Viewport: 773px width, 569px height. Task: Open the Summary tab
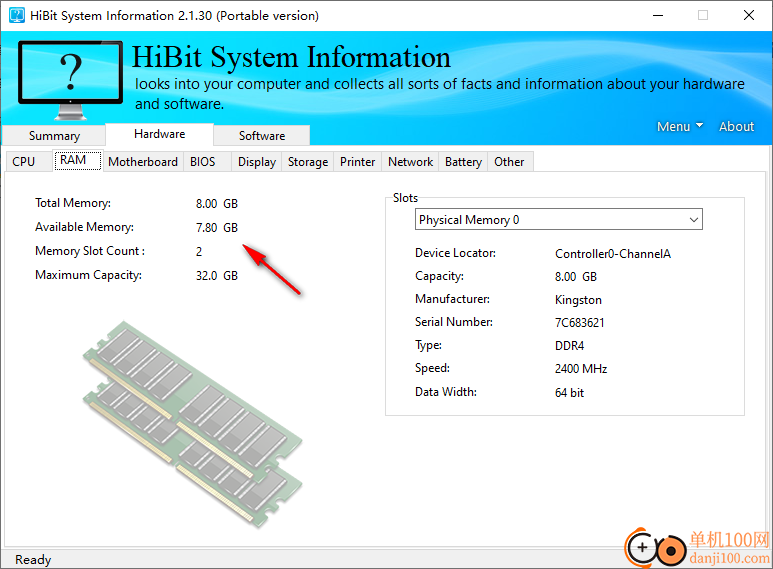pos(54,136)
